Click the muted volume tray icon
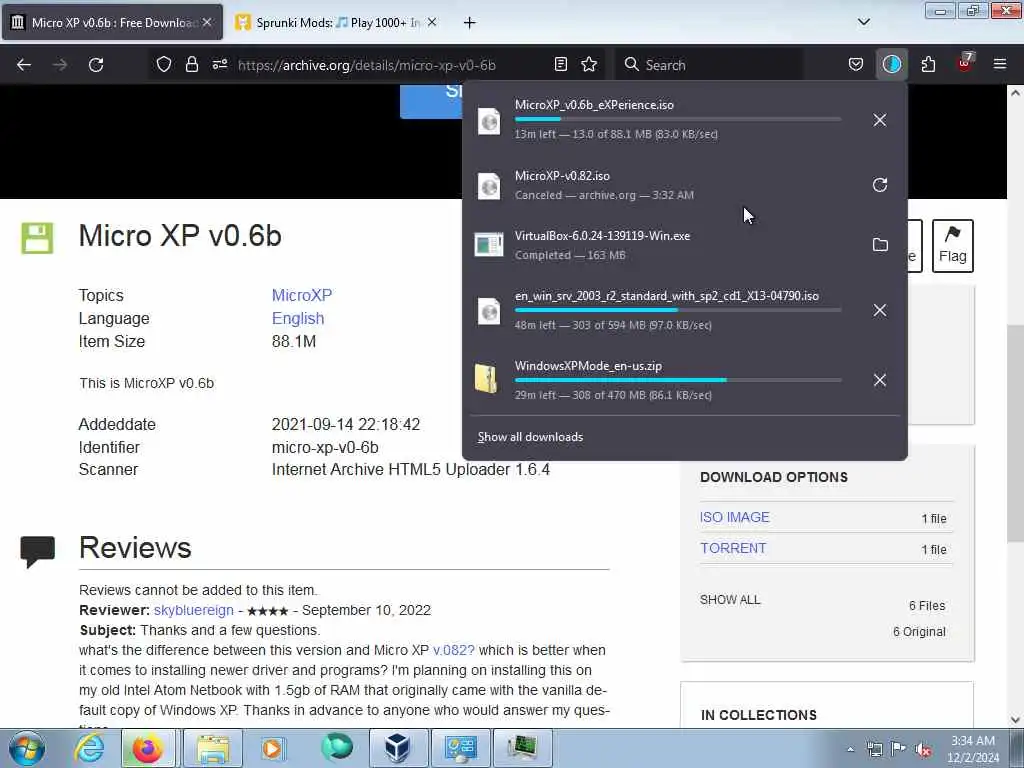1024x768 pixels. [923, 749]
